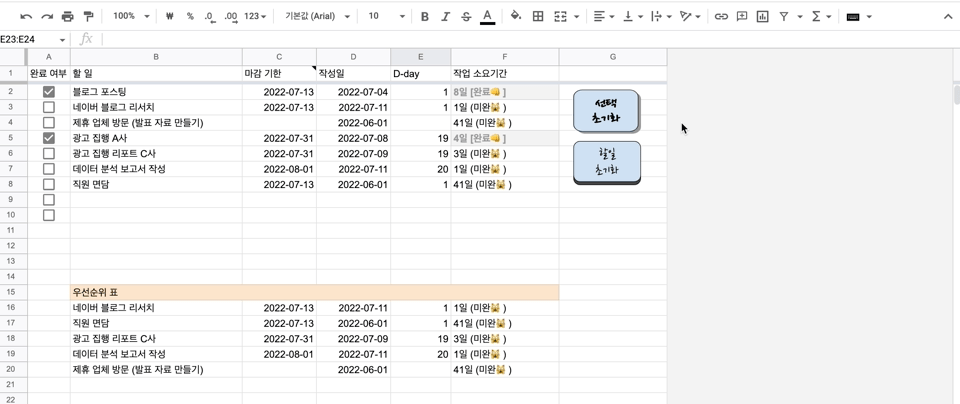
Task: Open the functions sigma menu
Action: click(x=820, y=17)
